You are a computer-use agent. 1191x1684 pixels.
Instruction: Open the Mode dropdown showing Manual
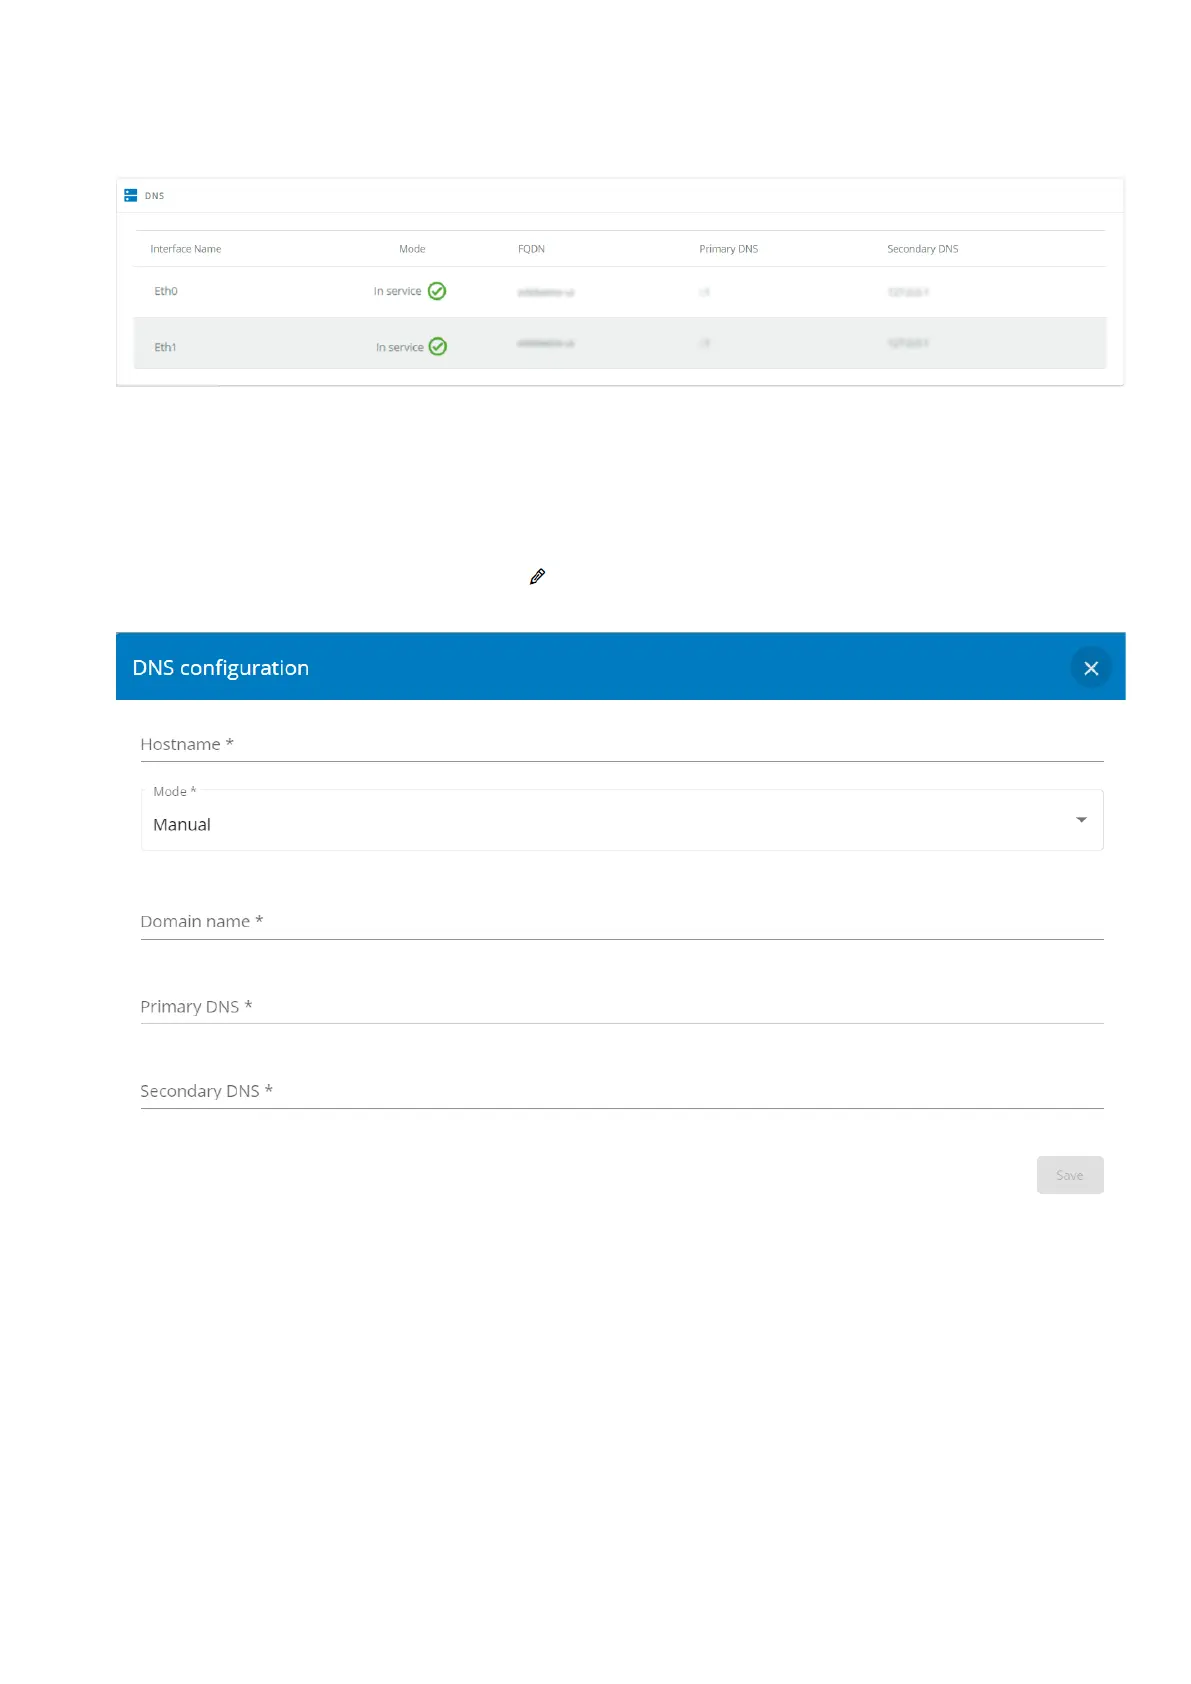point(622,821)
